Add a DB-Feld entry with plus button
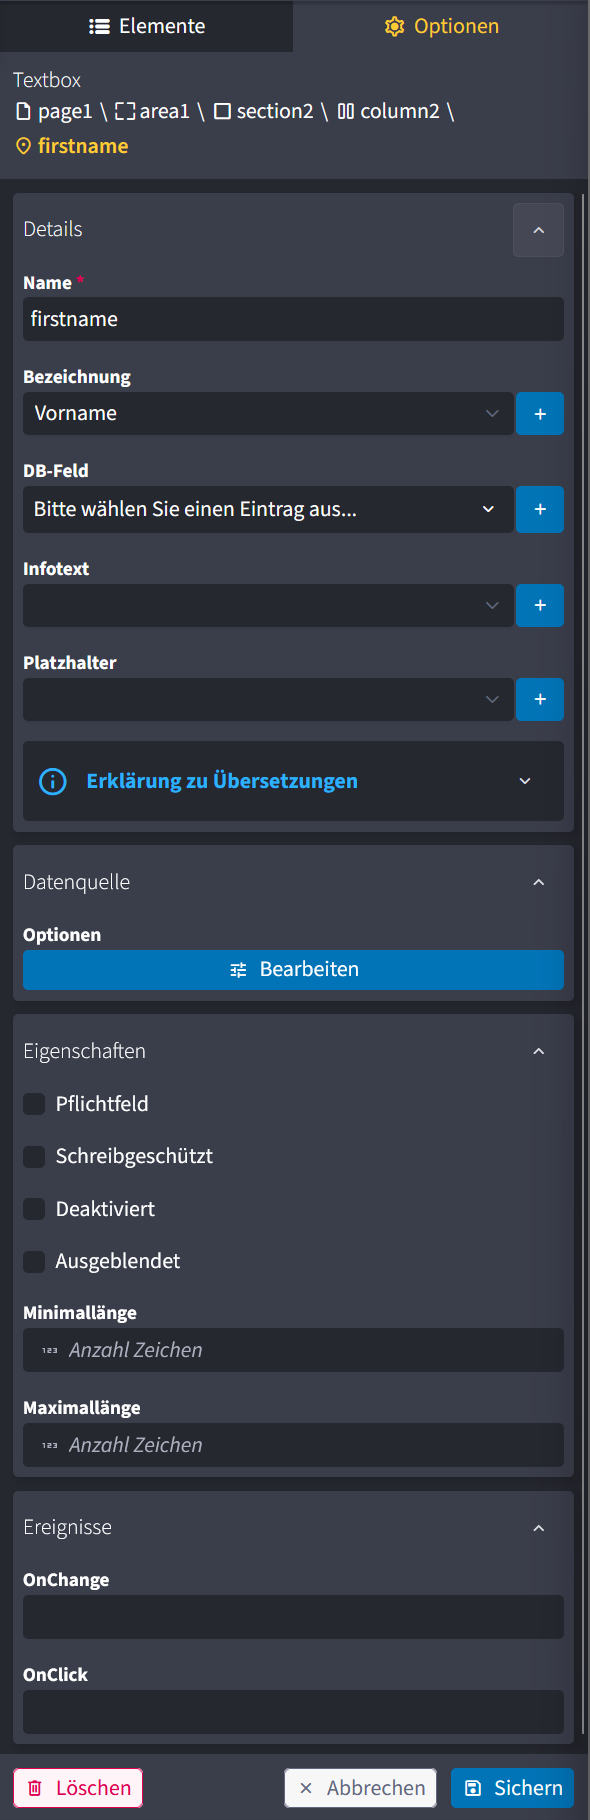Viewport: 590px width, 1820px height. (540, 509)
